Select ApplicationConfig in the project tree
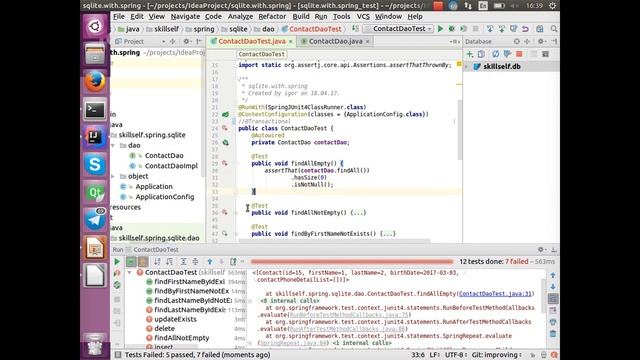 [x=164, y=197]
